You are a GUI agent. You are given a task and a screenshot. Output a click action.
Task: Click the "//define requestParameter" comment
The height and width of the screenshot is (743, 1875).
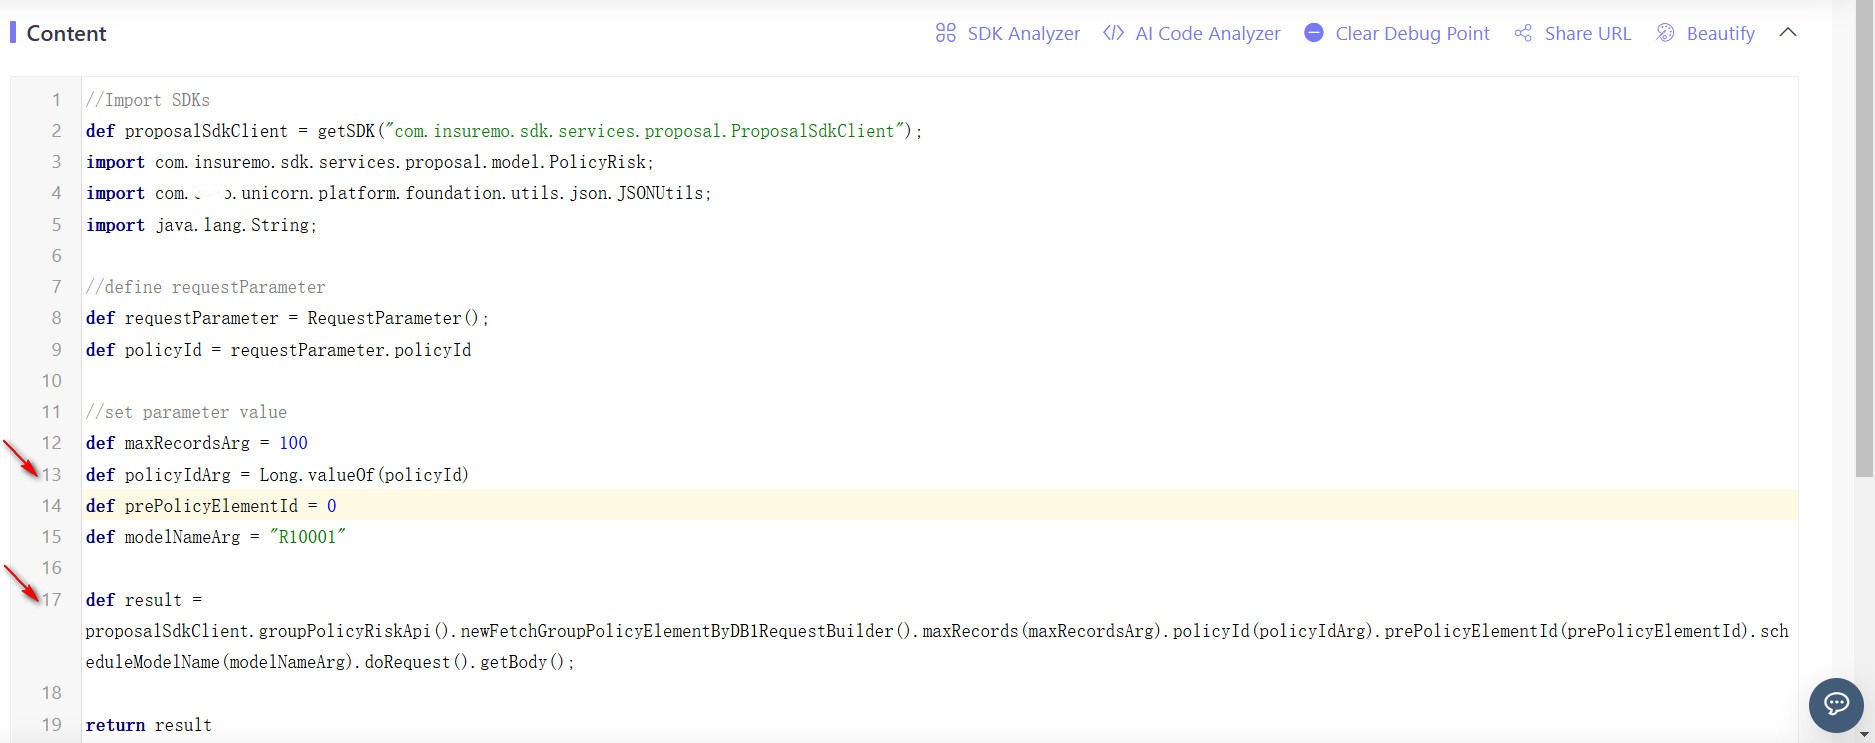205,287
